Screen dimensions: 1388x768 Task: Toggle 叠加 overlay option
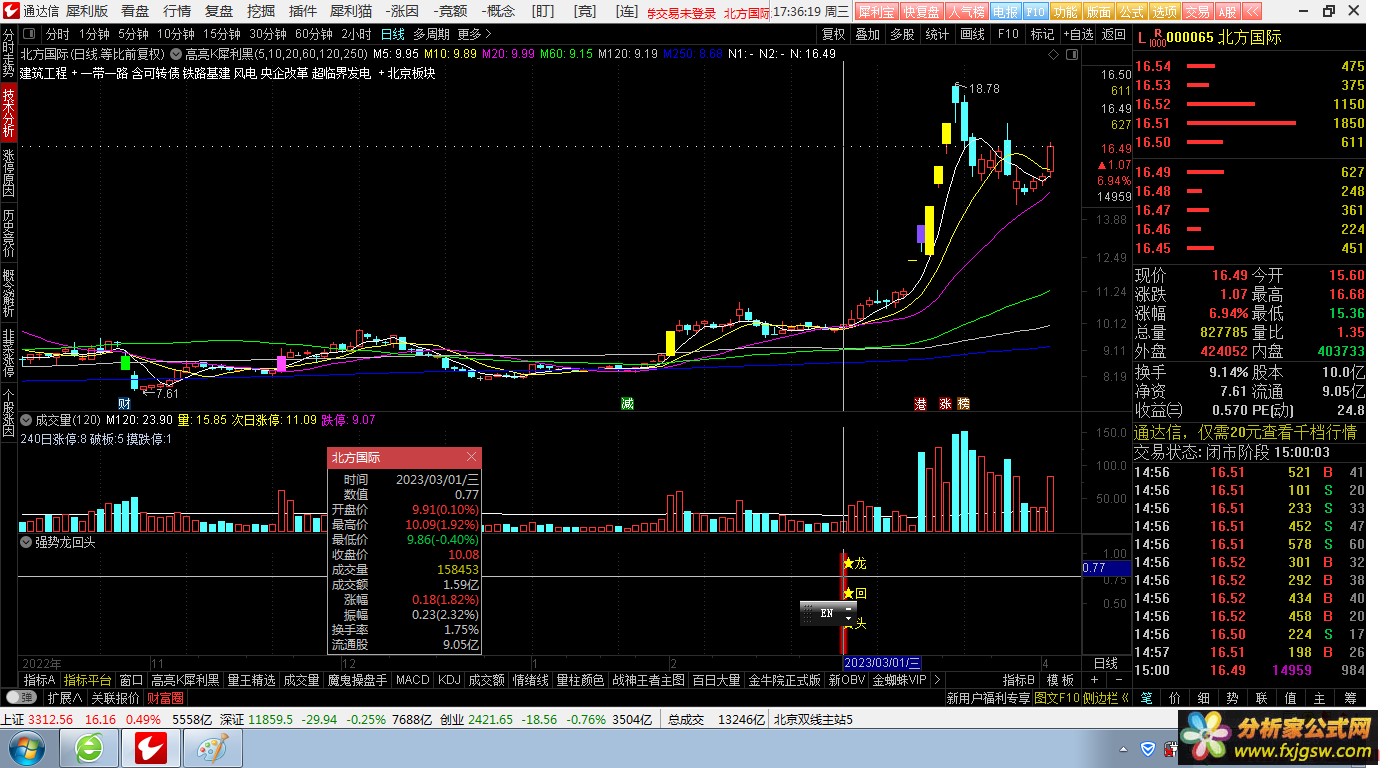[x=868, y=34]
